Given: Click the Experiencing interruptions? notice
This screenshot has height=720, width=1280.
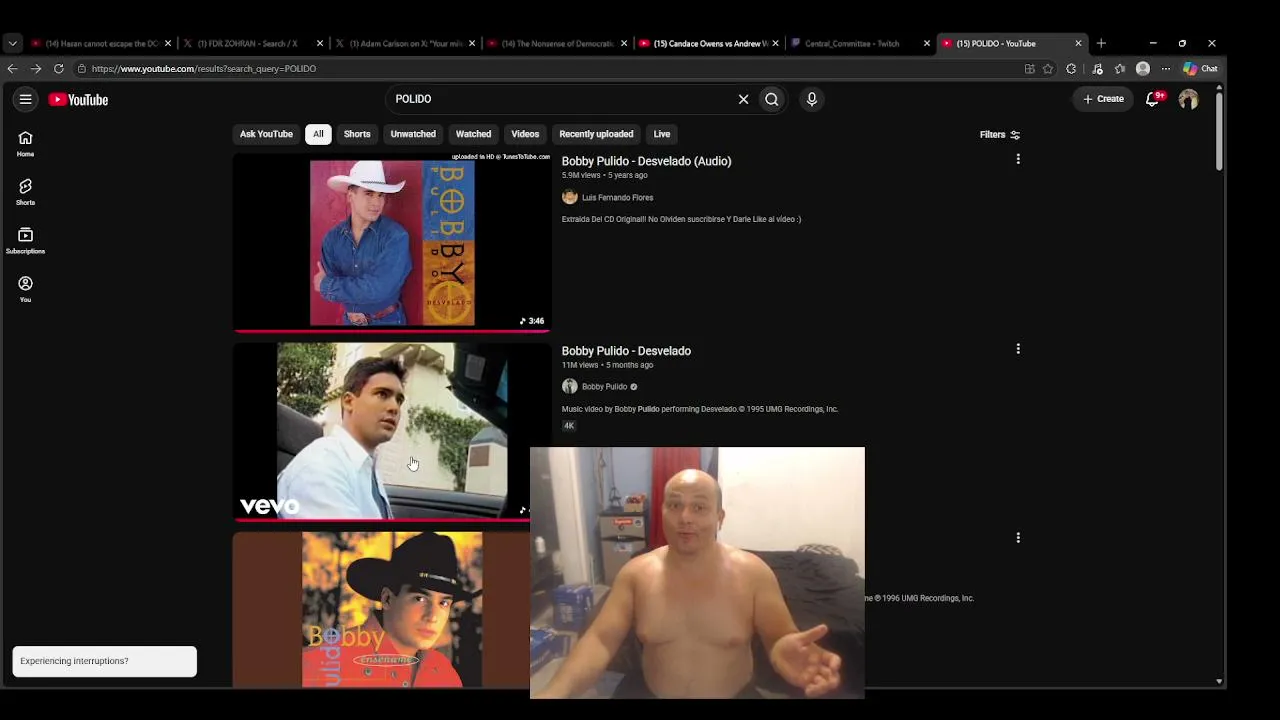Looking at the screenshot, I should click(x=105, y=661).
